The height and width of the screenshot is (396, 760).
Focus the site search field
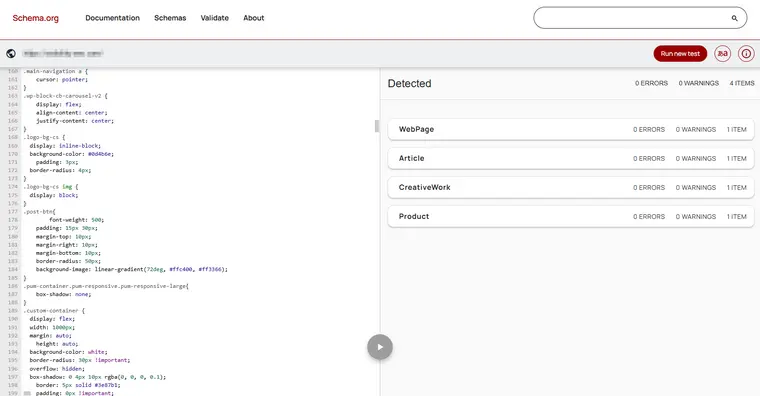pos(640,18)
